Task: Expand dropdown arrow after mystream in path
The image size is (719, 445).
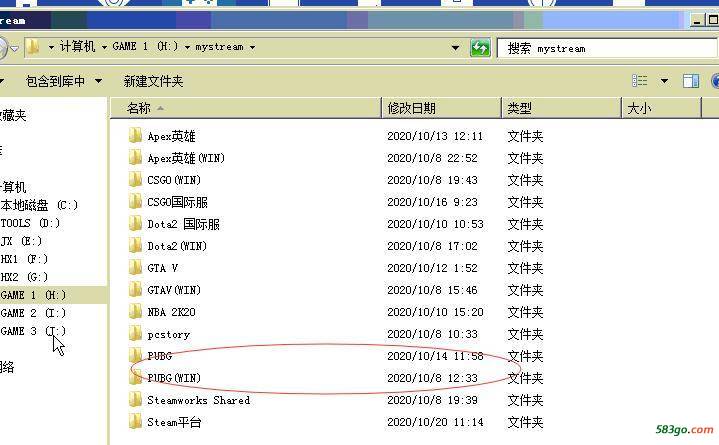Action: click(252, 47)
